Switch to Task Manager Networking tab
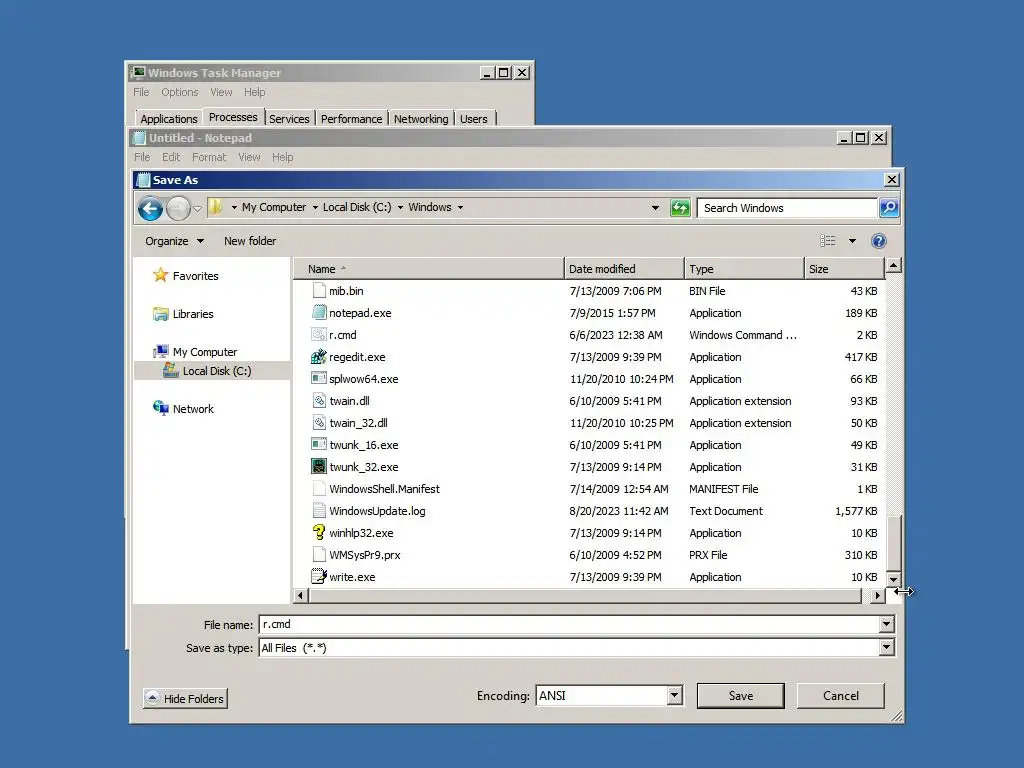 pos(421,119)
